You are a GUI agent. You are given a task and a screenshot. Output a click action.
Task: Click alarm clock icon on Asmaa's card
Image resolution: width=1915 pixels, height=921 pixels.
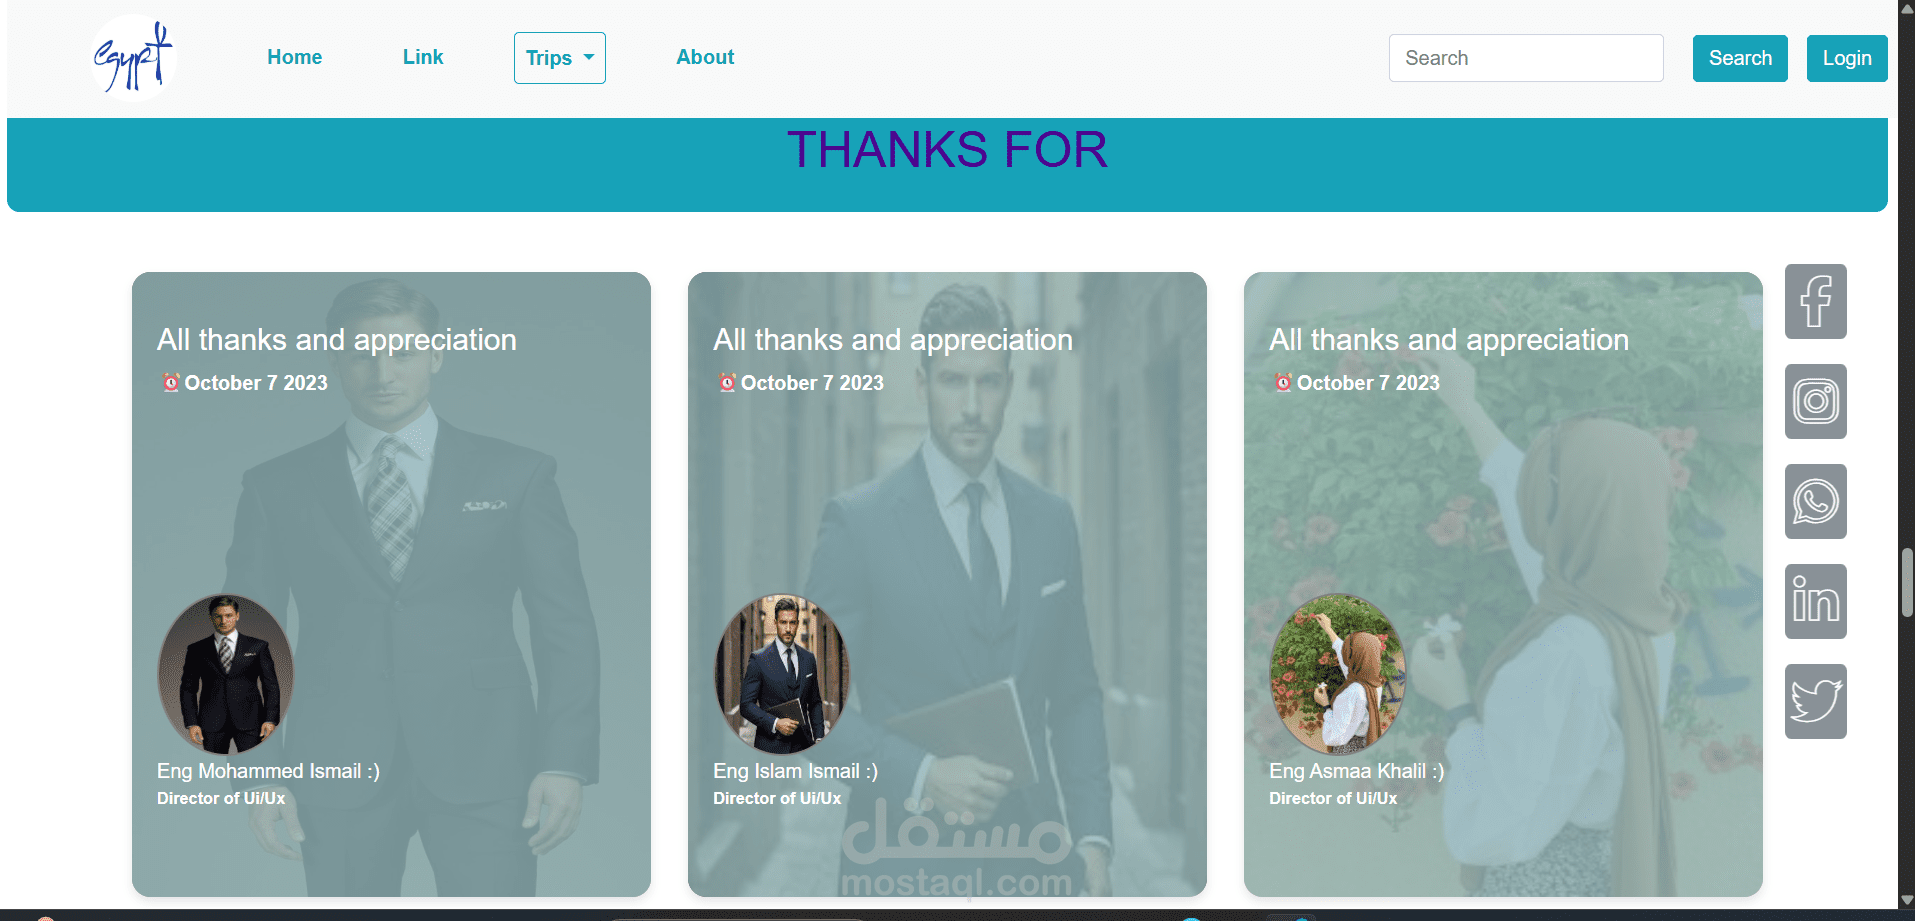pyautogui.click(x=1283, y=382)
